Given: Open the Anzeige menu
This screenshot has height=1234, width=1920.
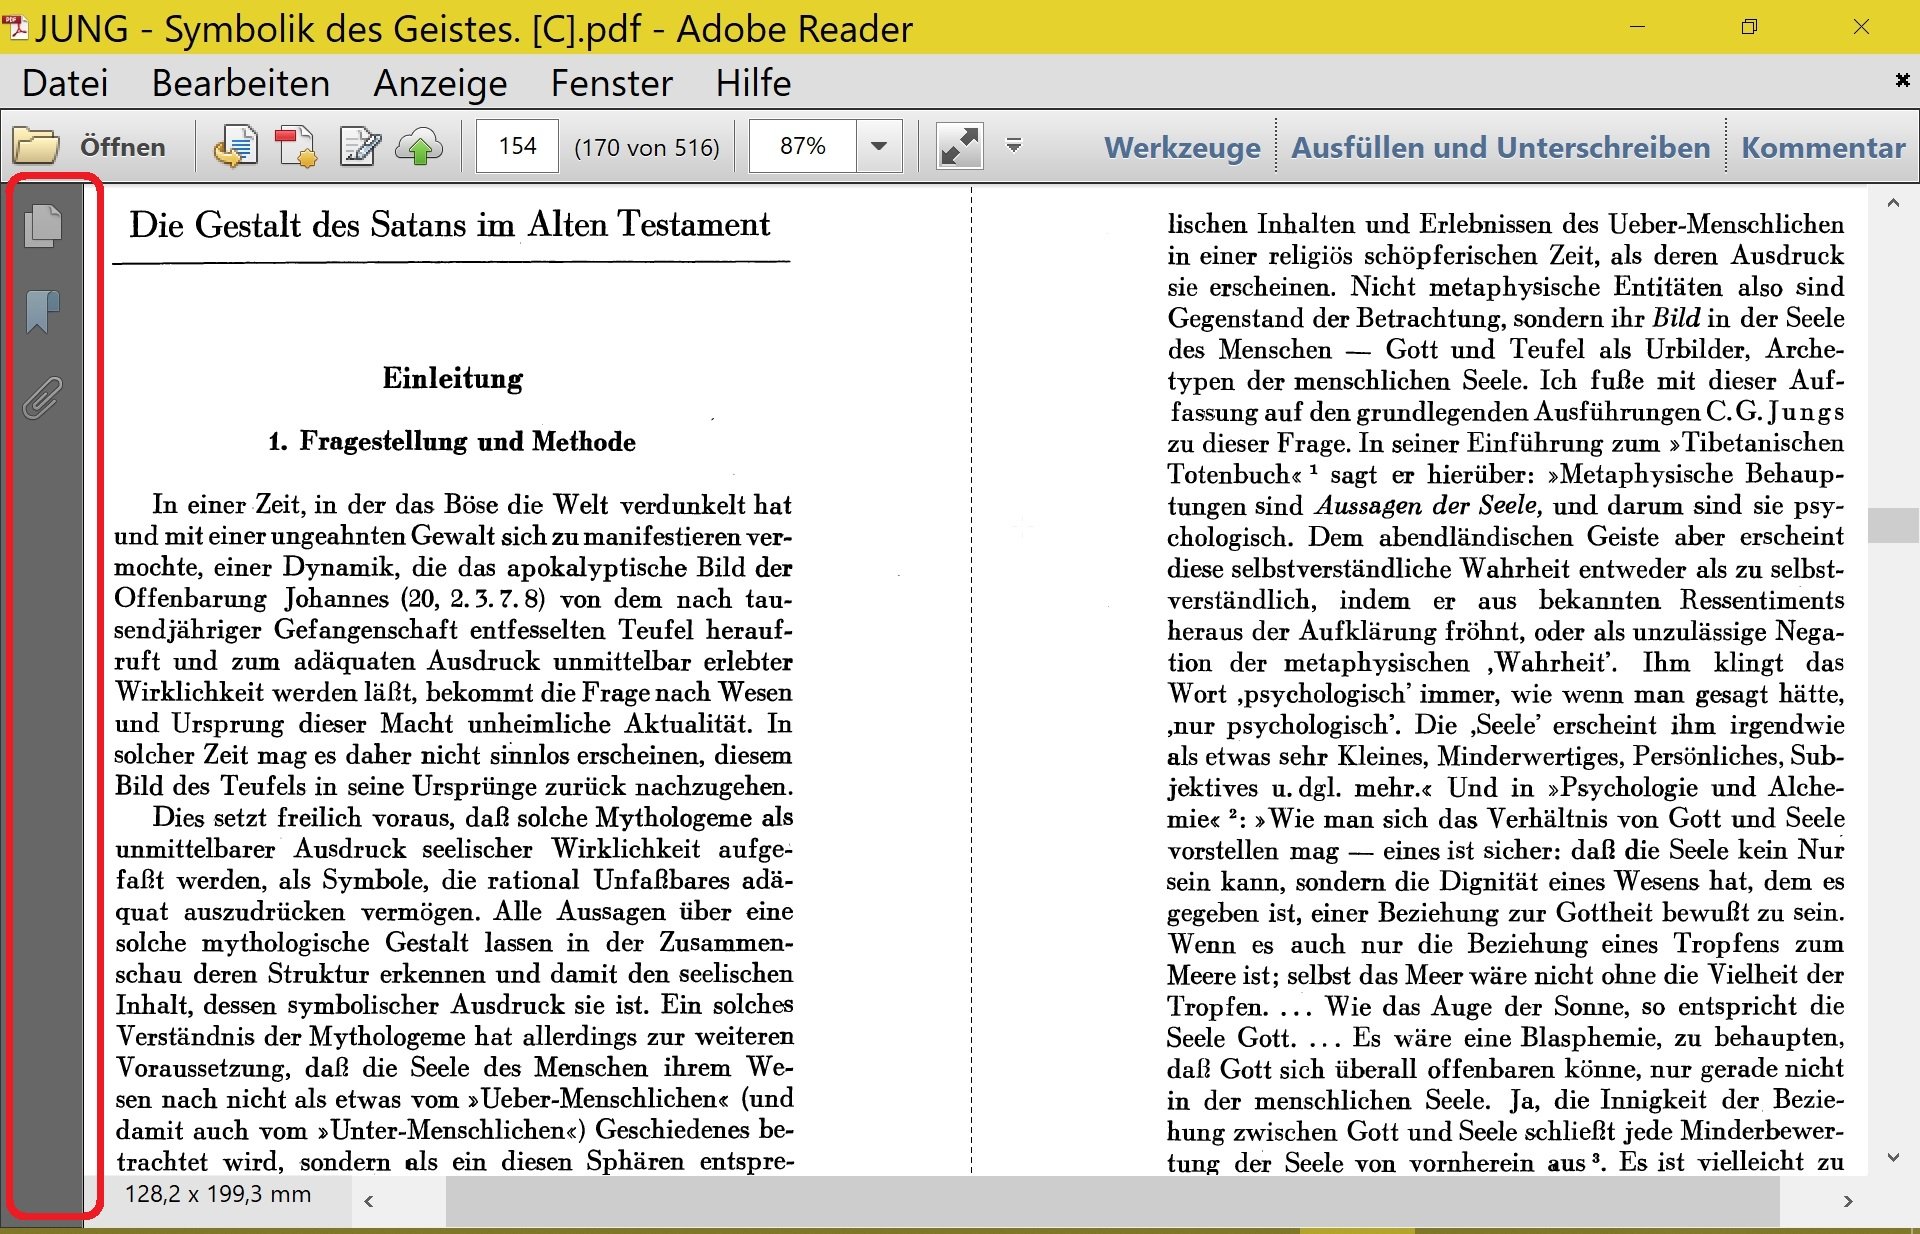Looking at the screenshot, I should pyautogui.click(x=440, y=83).
